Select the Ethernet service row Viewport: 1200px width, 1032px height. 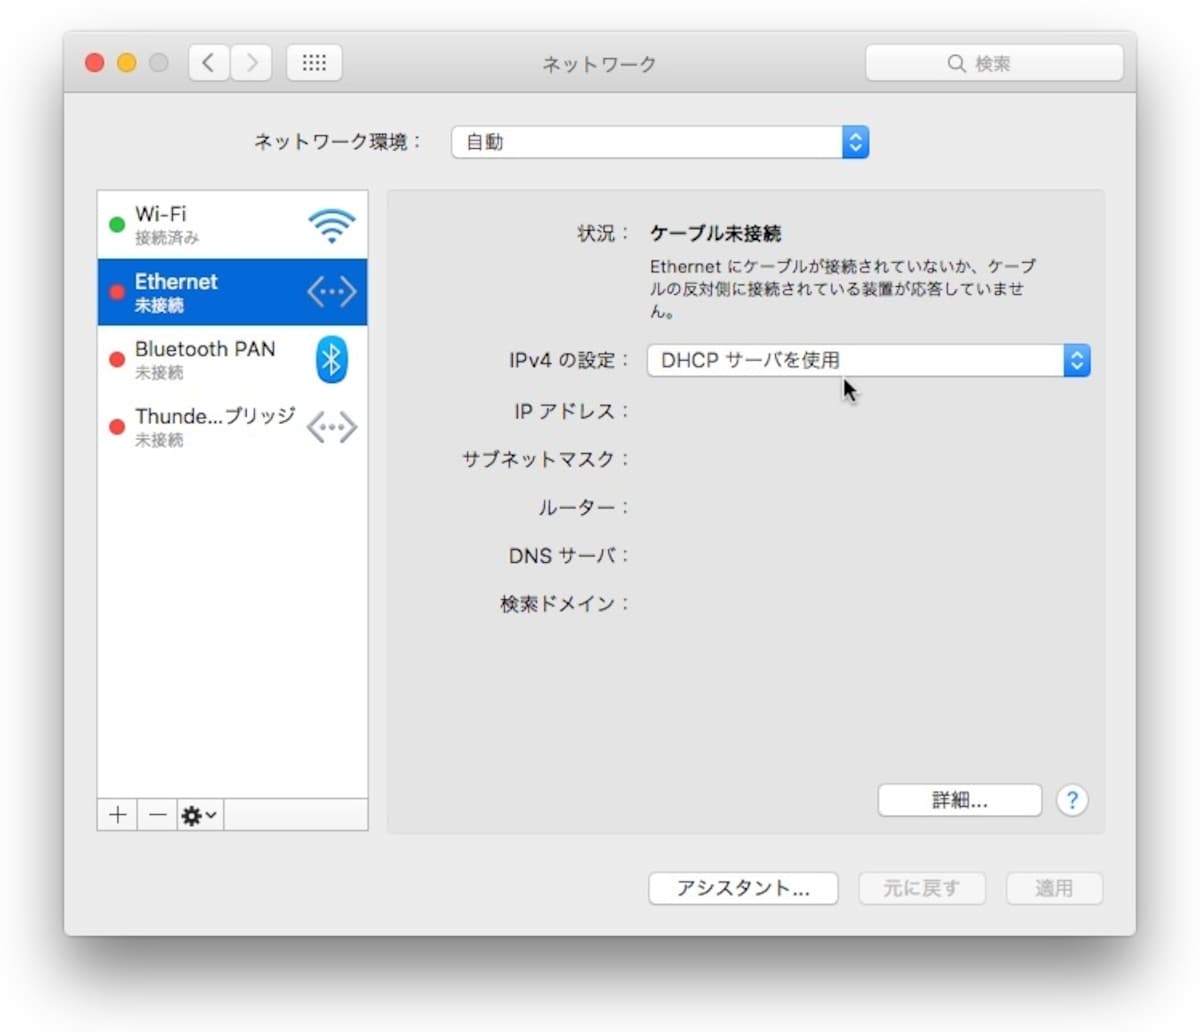point(232,292)
